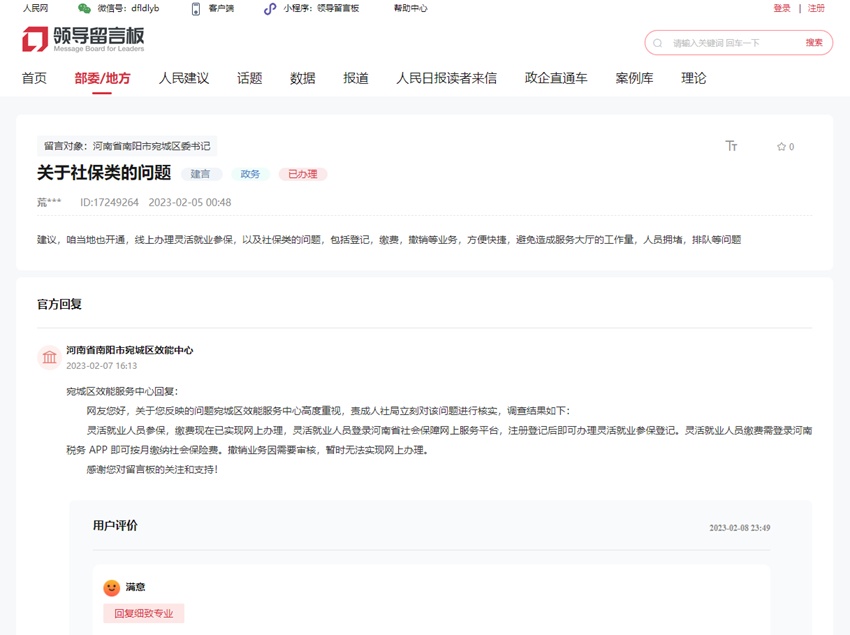Open the 部委/地方 navigation tab
Screen dimensions: 850x635
102,78
